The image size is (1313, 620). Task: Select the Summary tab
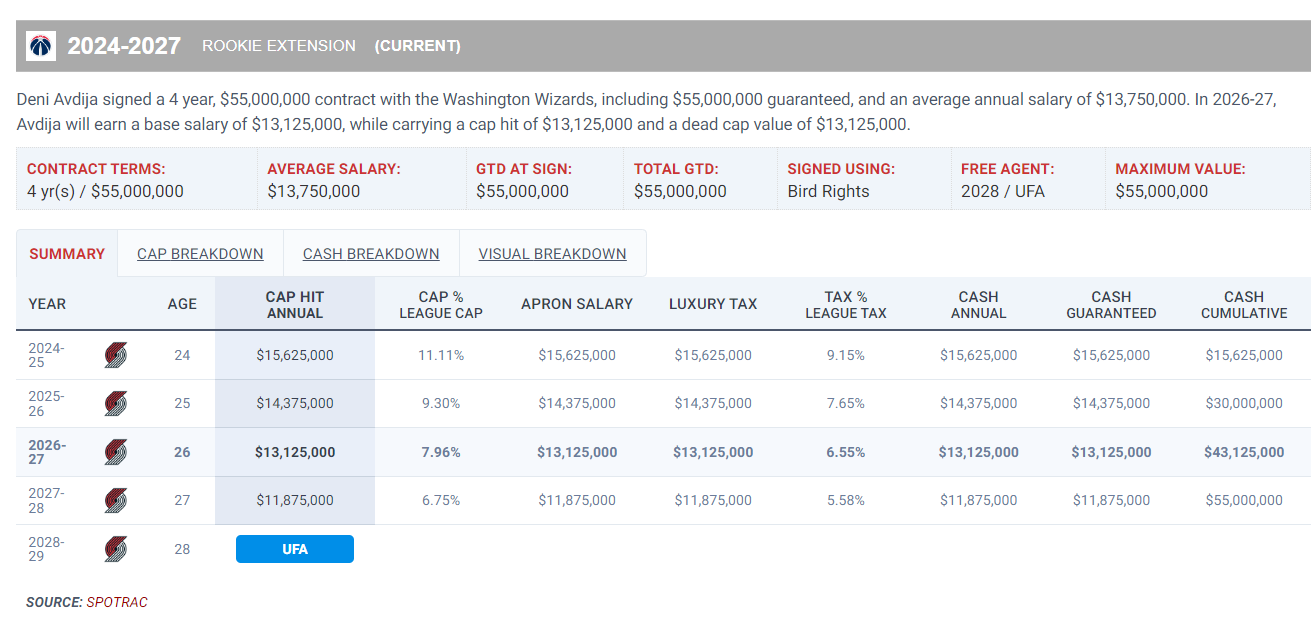coord(67,254)
